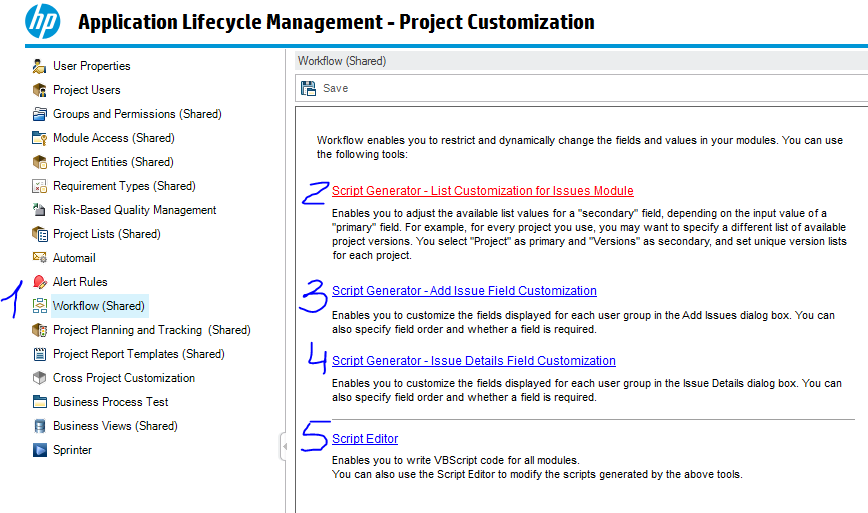Click the Alert Rules bell icon

(40, 282)
